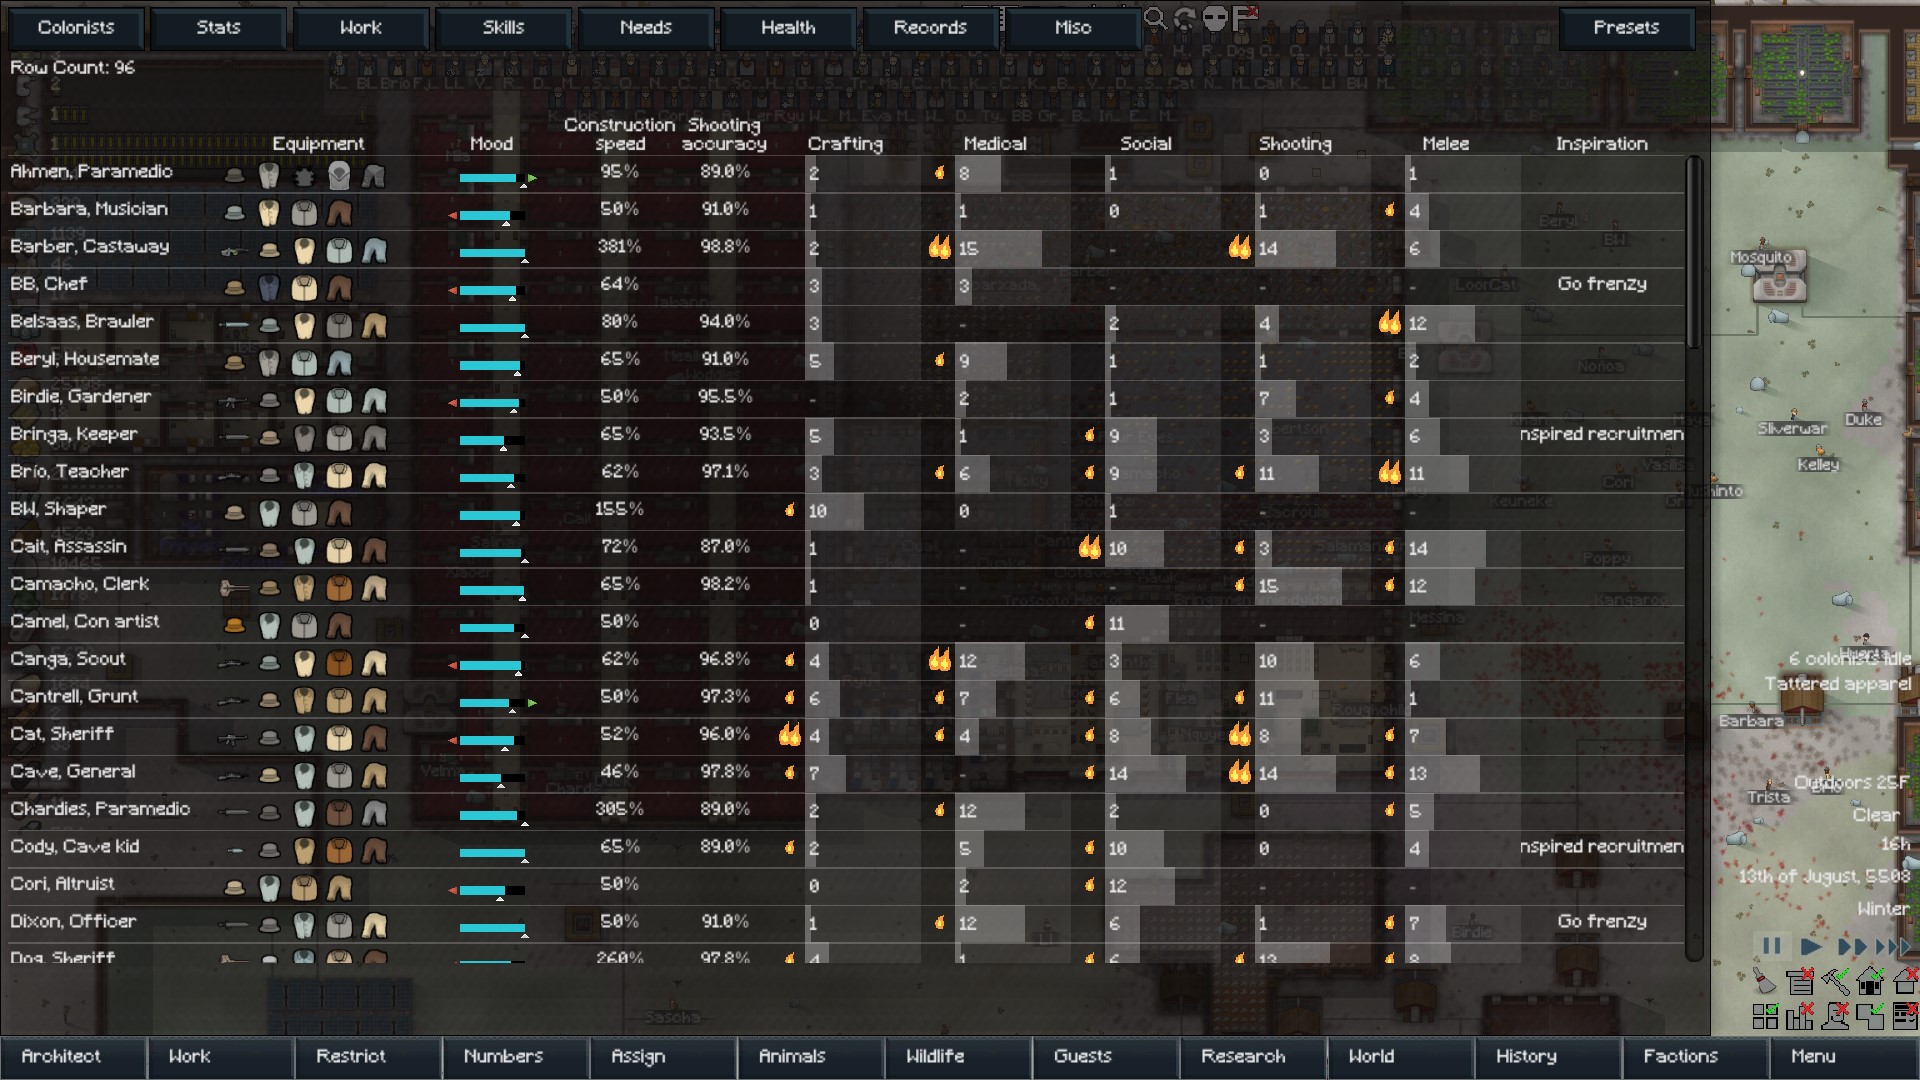
Task: Click Cave, General's mood bar
Action: (492, 778)
